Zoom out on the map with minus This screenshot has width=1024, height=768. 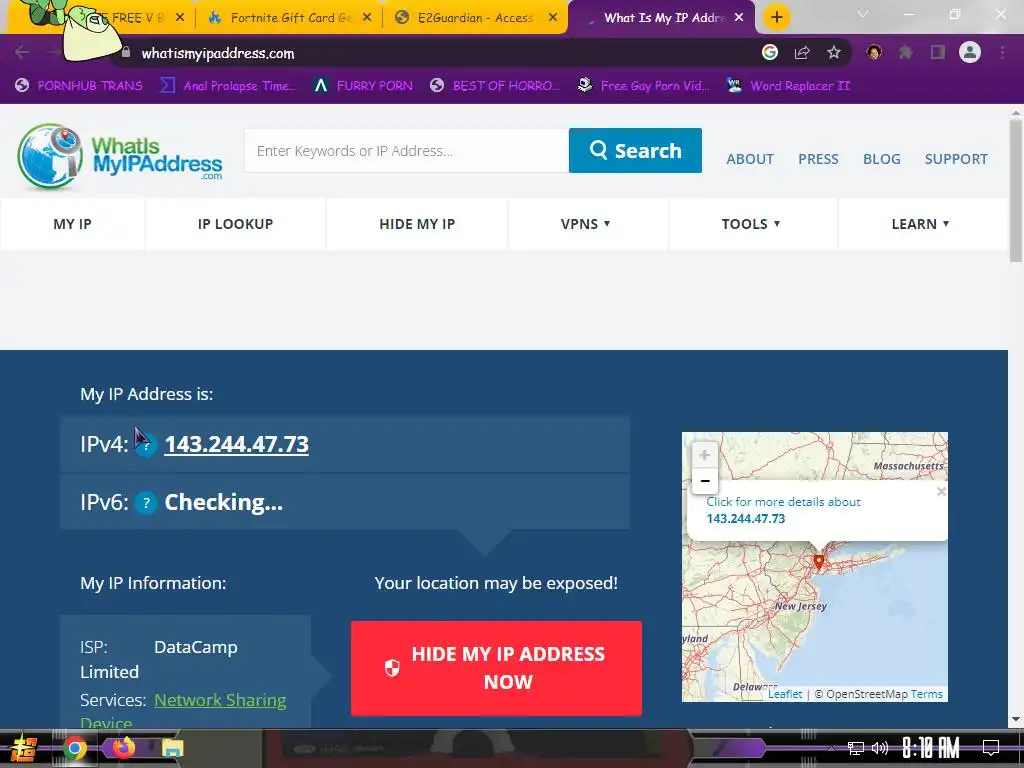click(x=704, y=481)
